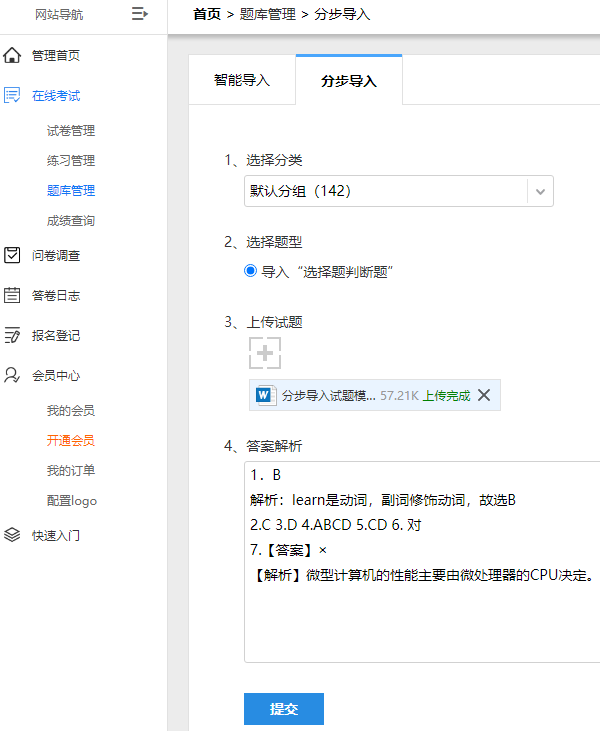Click into the 答案解析 text area
Screen dimensions: 600x731
[422, 562]
